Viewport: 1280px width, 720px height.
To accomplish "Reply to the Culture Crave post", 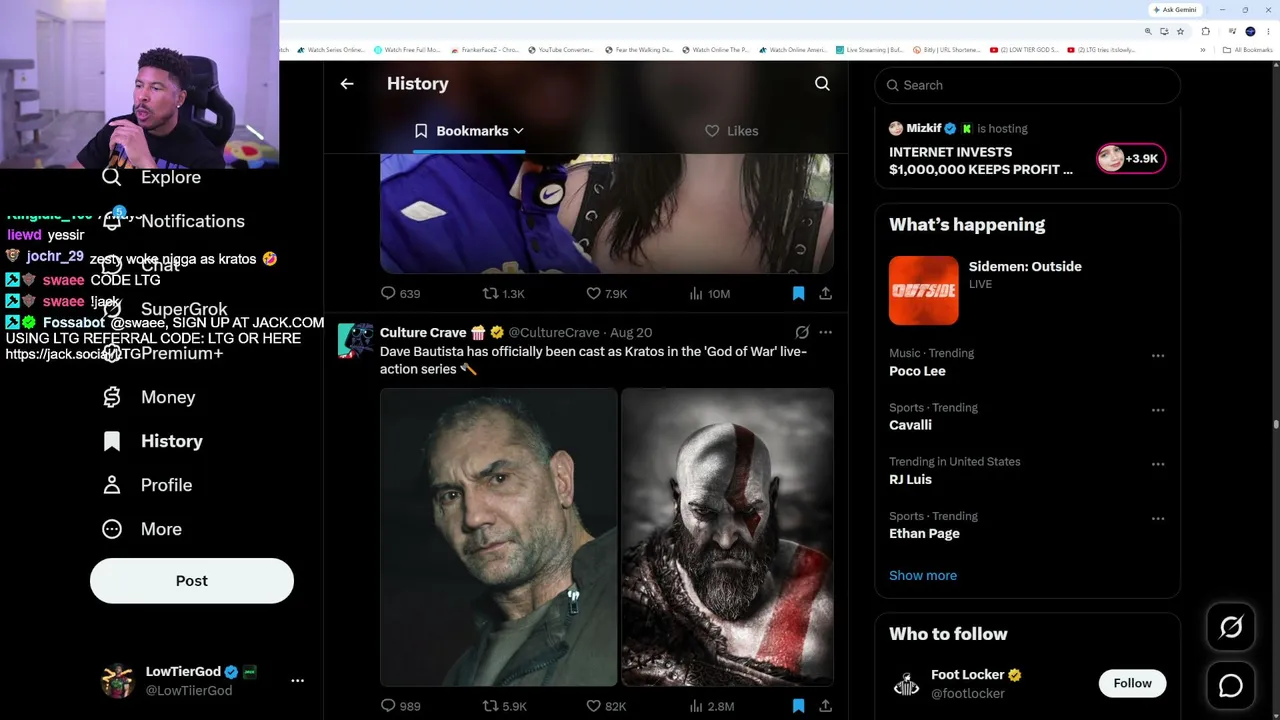I will pyautogui.click(x=400, y=706).
